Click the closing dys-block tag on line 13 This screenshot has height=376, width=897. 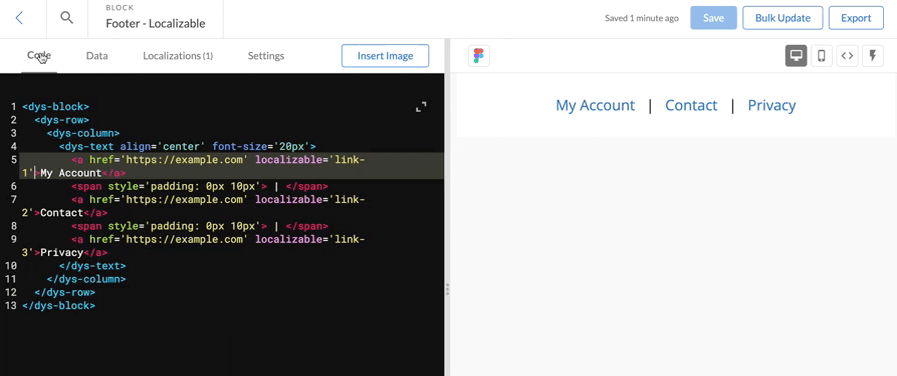58,306
